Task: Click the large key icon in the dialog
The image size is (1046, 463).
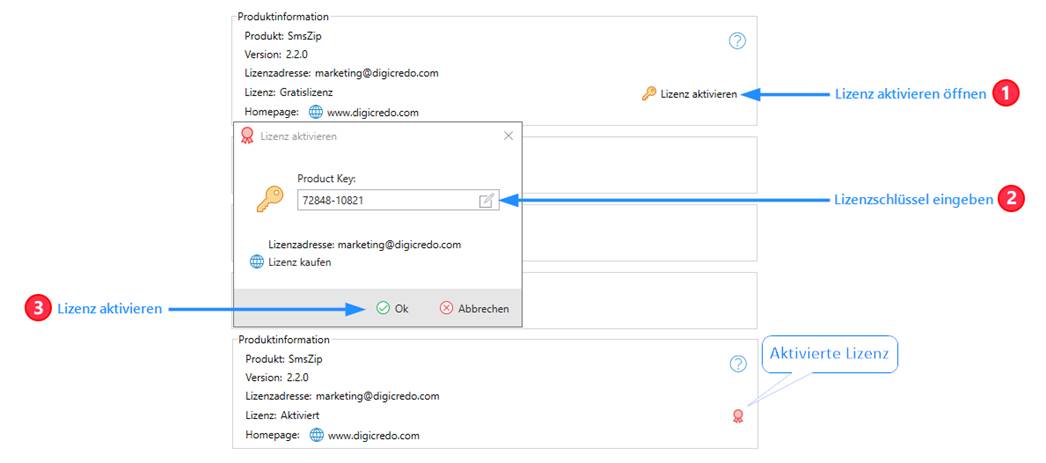Action: 269,199
